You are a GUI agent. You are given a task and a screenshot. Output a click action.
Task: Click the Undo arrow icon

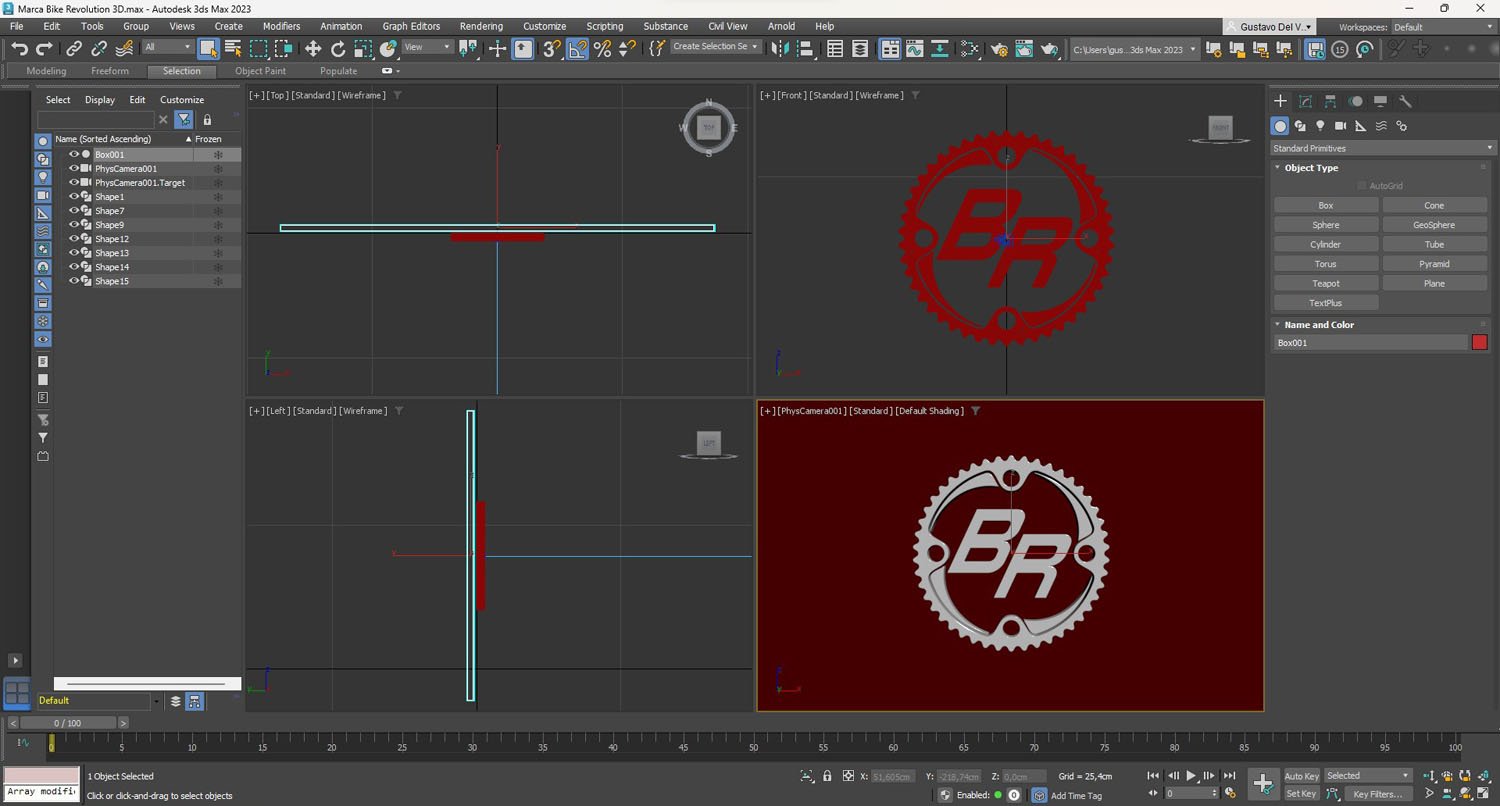[19, 48]
